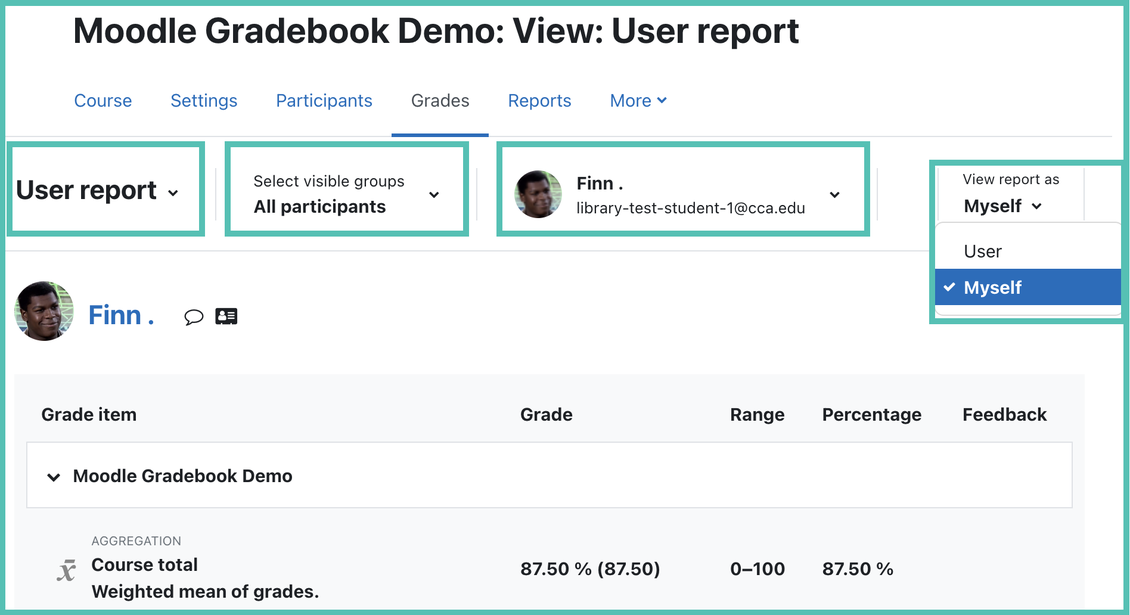Choose User in View report as list
Image resolution: width=1130 pixels, height=615 pixels.
pos(1028,251)
